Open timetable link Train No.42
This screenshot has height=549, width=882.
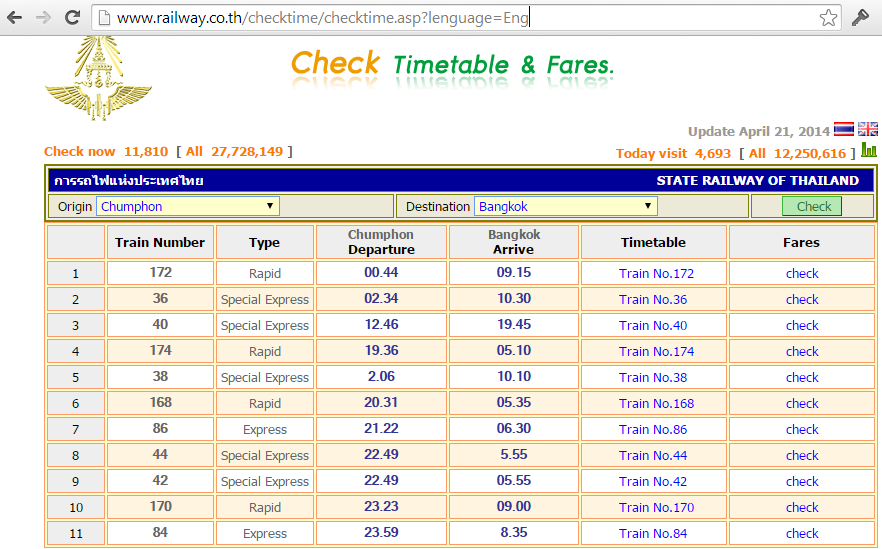click(x=653, y=482)
